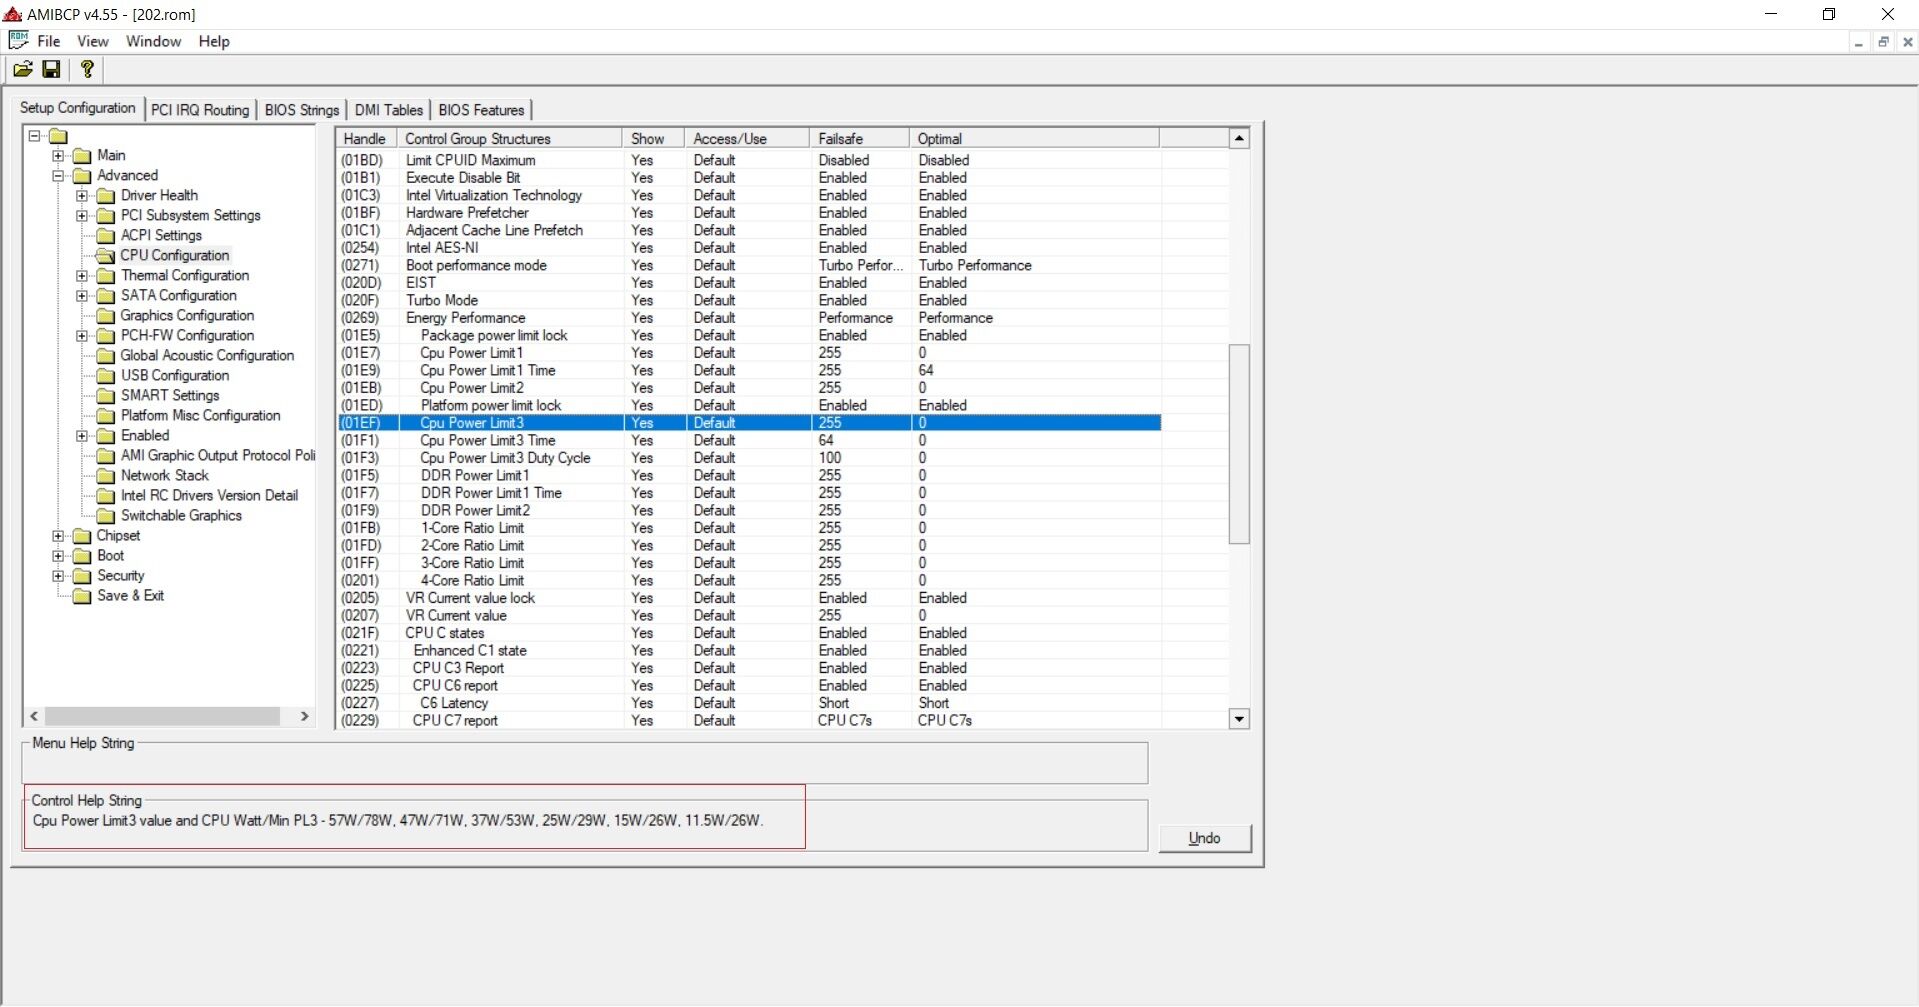
Task: Expand the Enabled tree node
Action: tap(82, 435)
